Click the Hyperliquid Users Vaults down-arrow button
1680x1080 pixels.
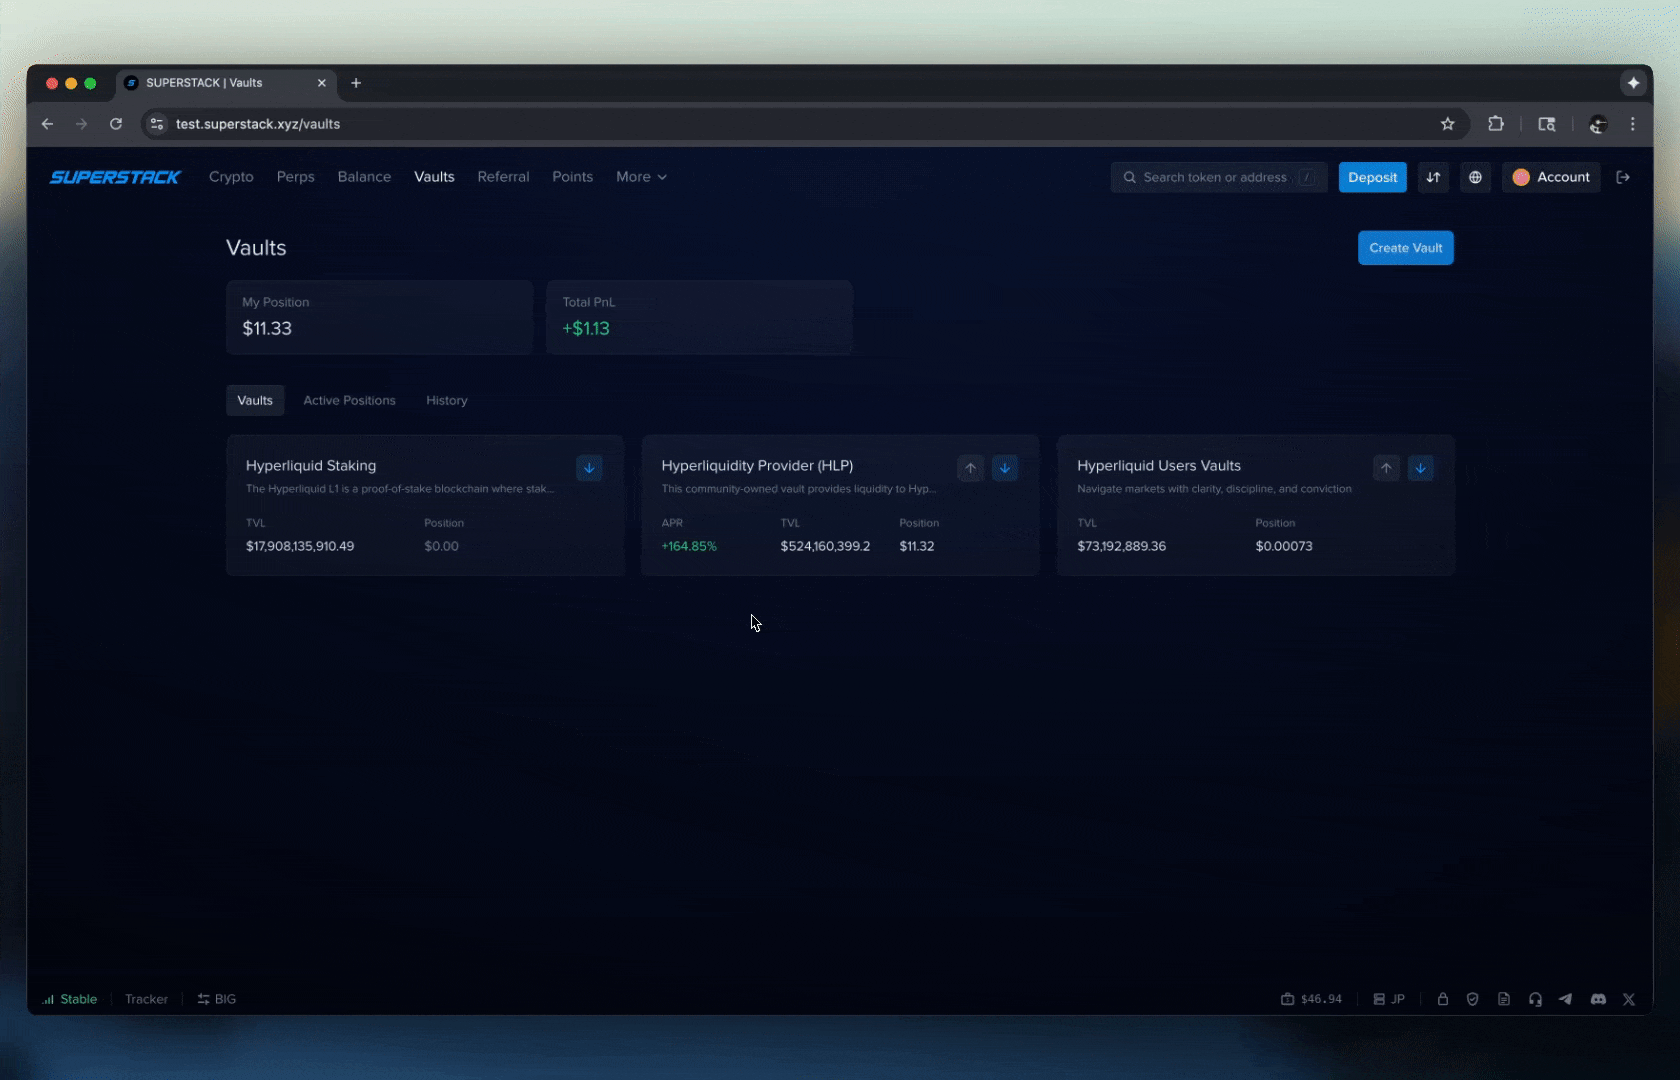(x=1420, y=468)
